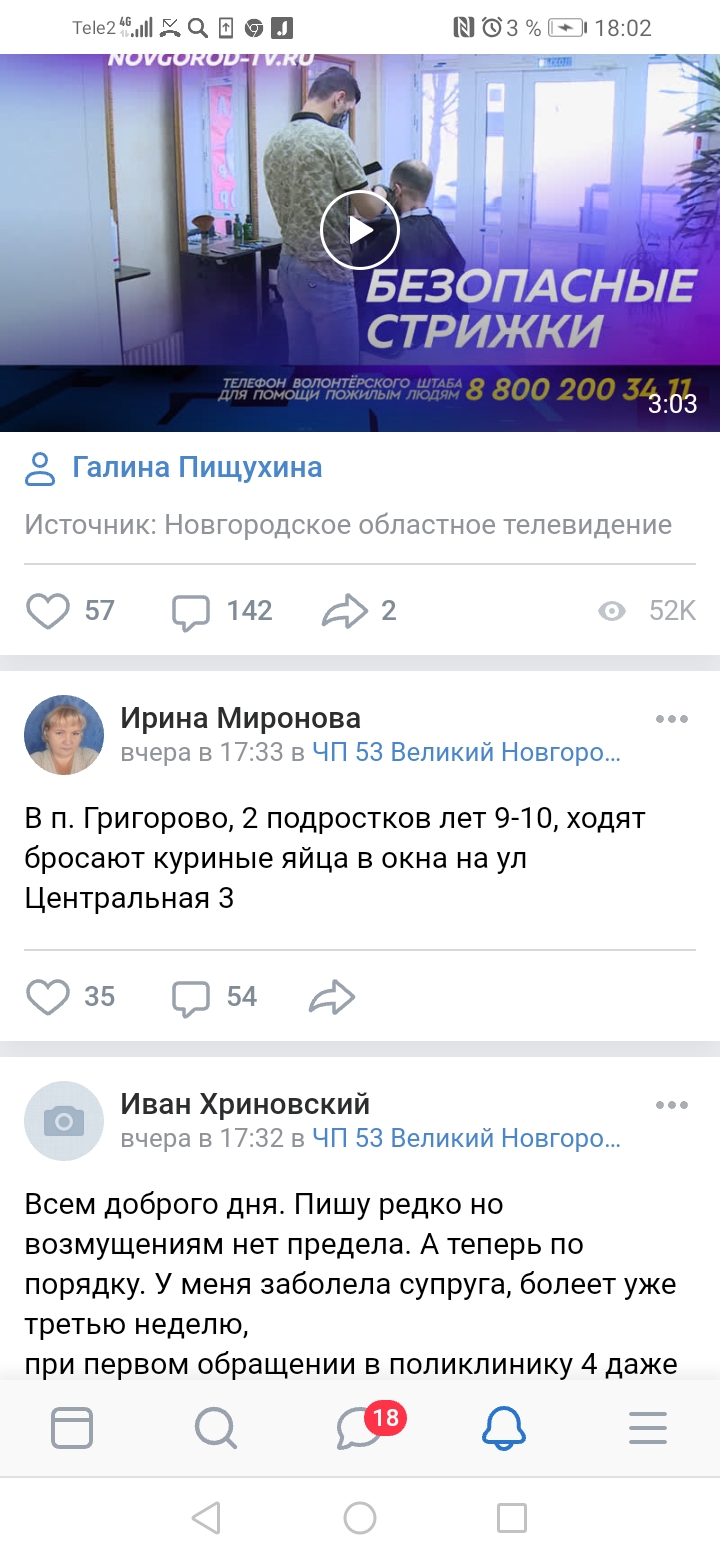This screenshot has height=1560, width=720.
Task: Tap Ирина Миронова's avatar photo
Action: (64, 735)
